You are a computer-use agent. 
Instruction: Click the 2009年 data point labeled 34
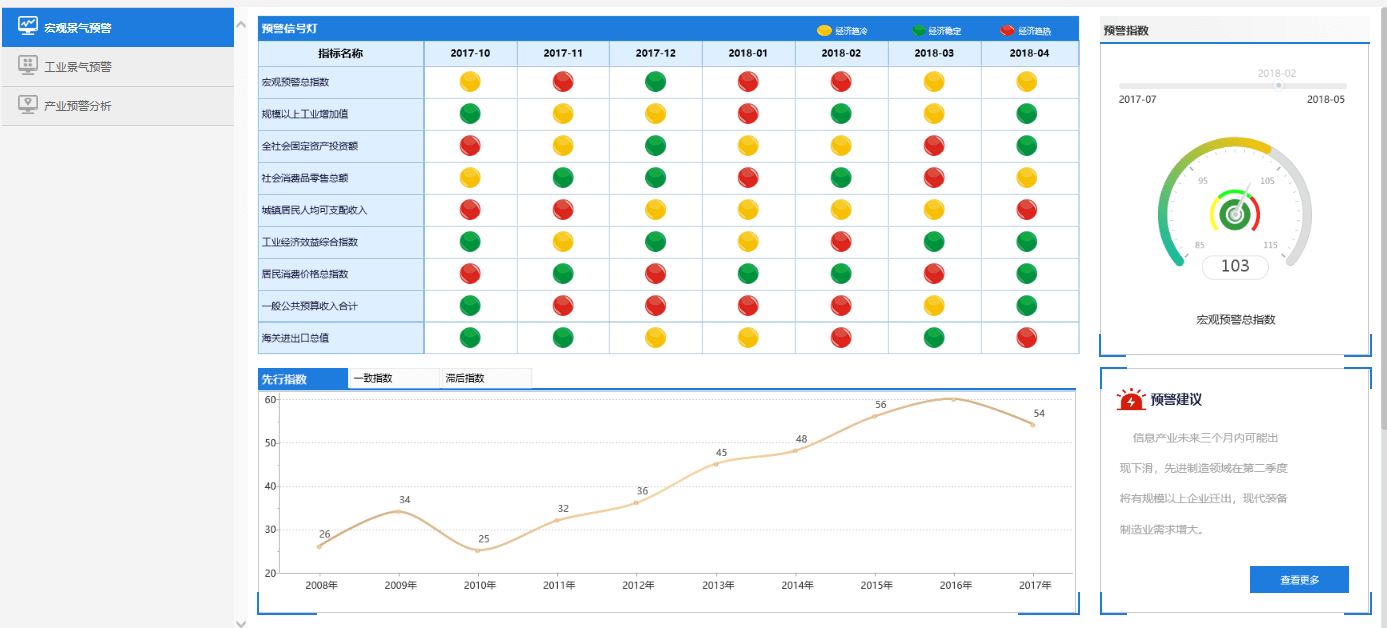(x=398, y=511)
